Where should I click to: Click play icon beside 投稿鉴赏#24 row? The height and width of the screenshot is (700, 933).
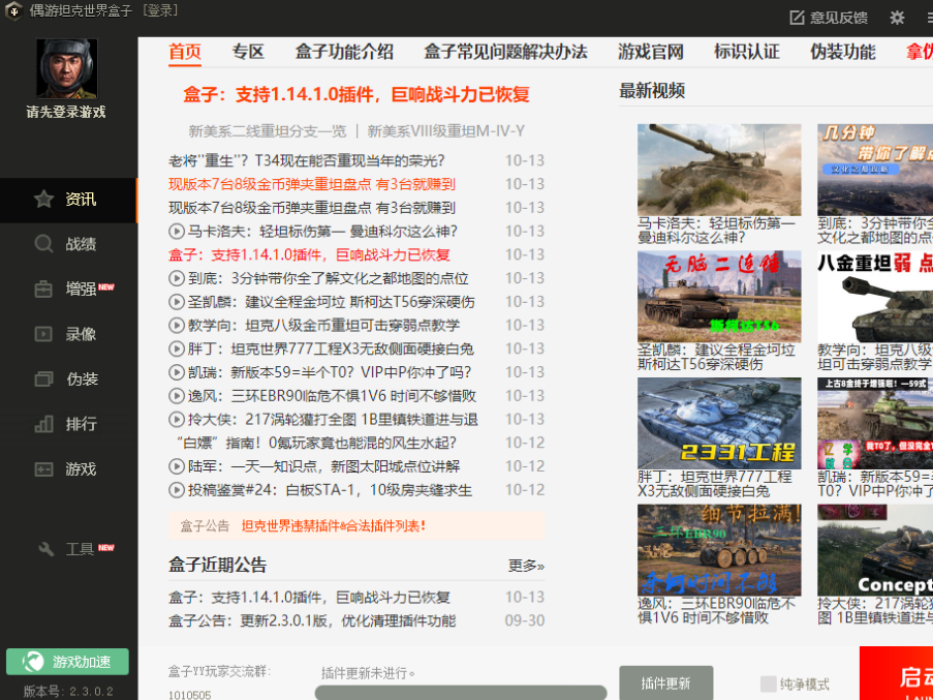177,490
